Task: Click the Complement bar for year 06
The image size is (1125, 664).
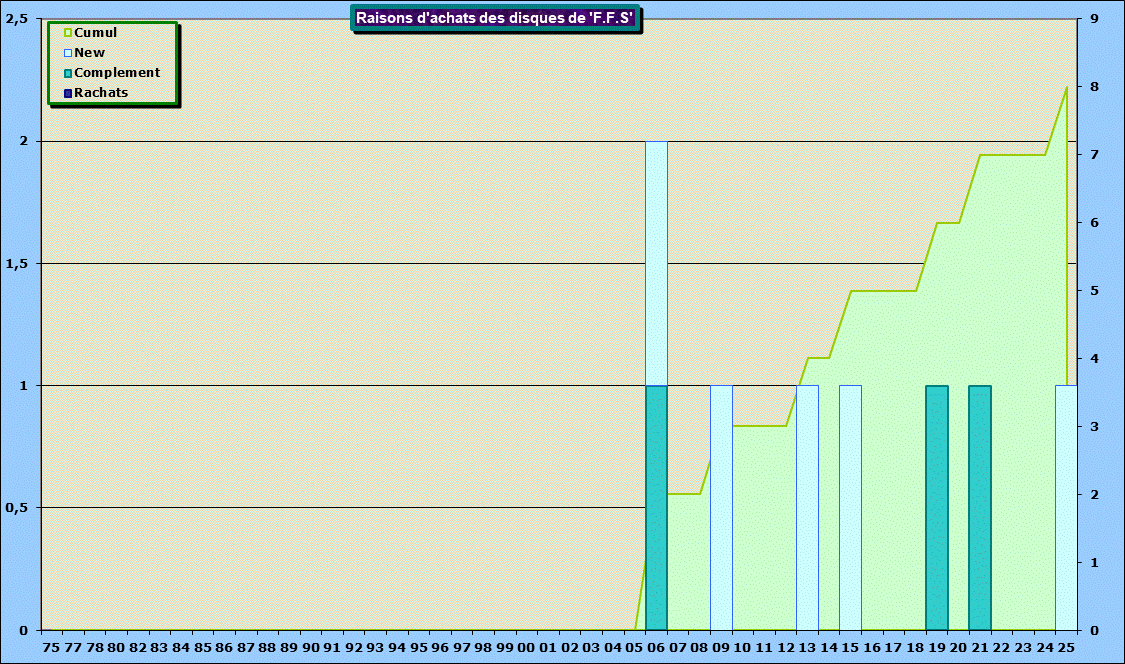Action: (x=656, y=508)
